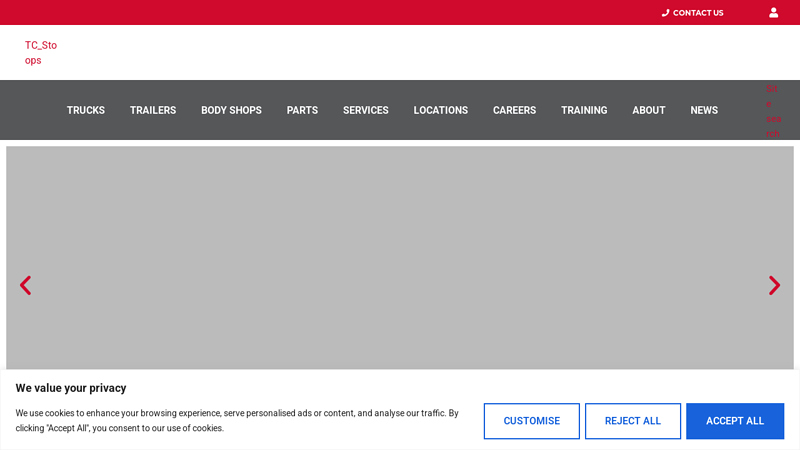The width and height of the screenshot is (800, 450).
Task: View the News page
Action: tap(704, 111)
